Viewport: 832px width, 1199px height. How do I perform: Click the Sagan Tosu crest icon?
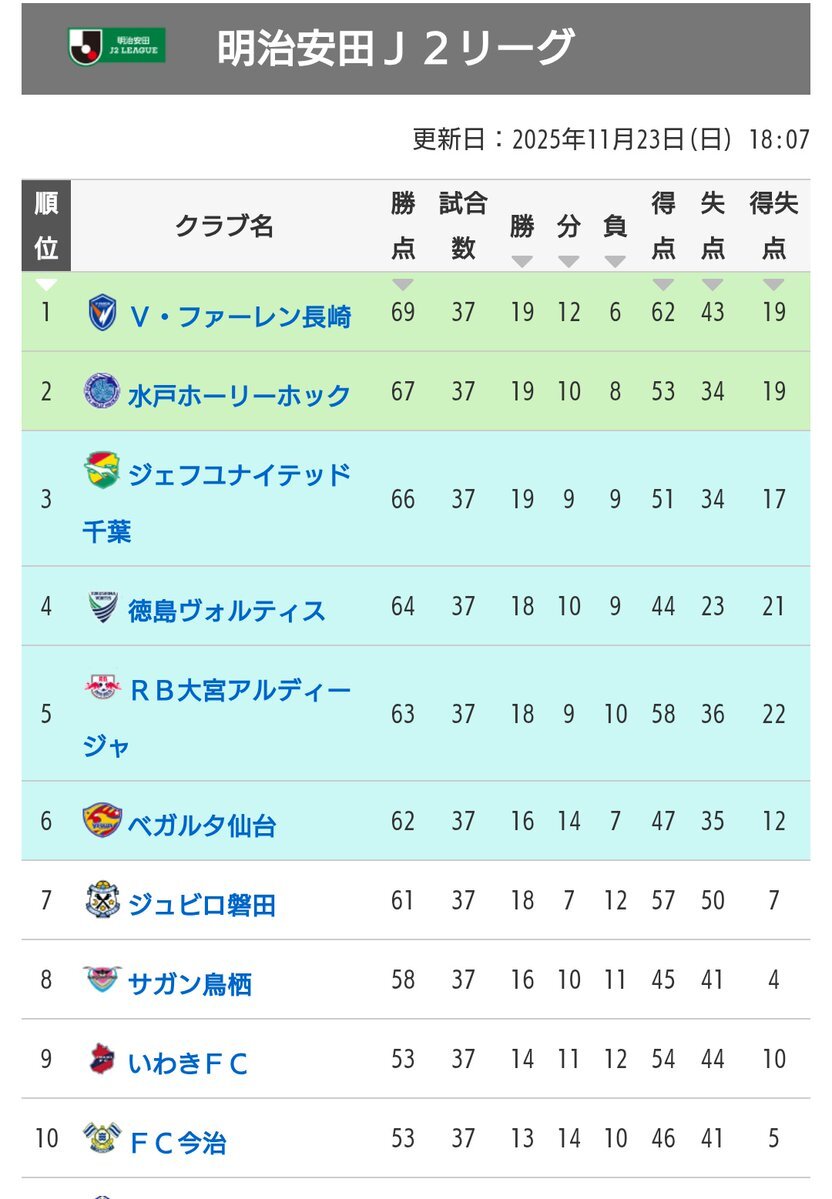tap(102, 979)
